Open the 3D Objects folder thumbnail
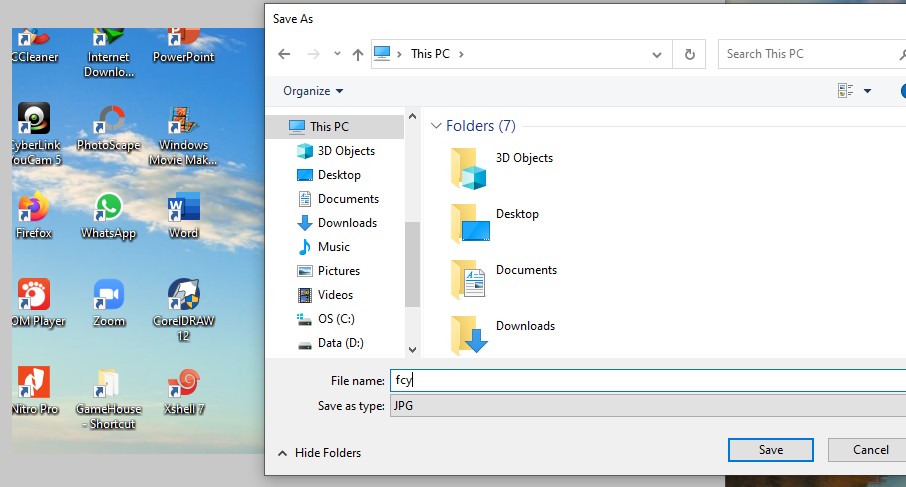Viewport: 906px width, 487px height. point(468,168)
